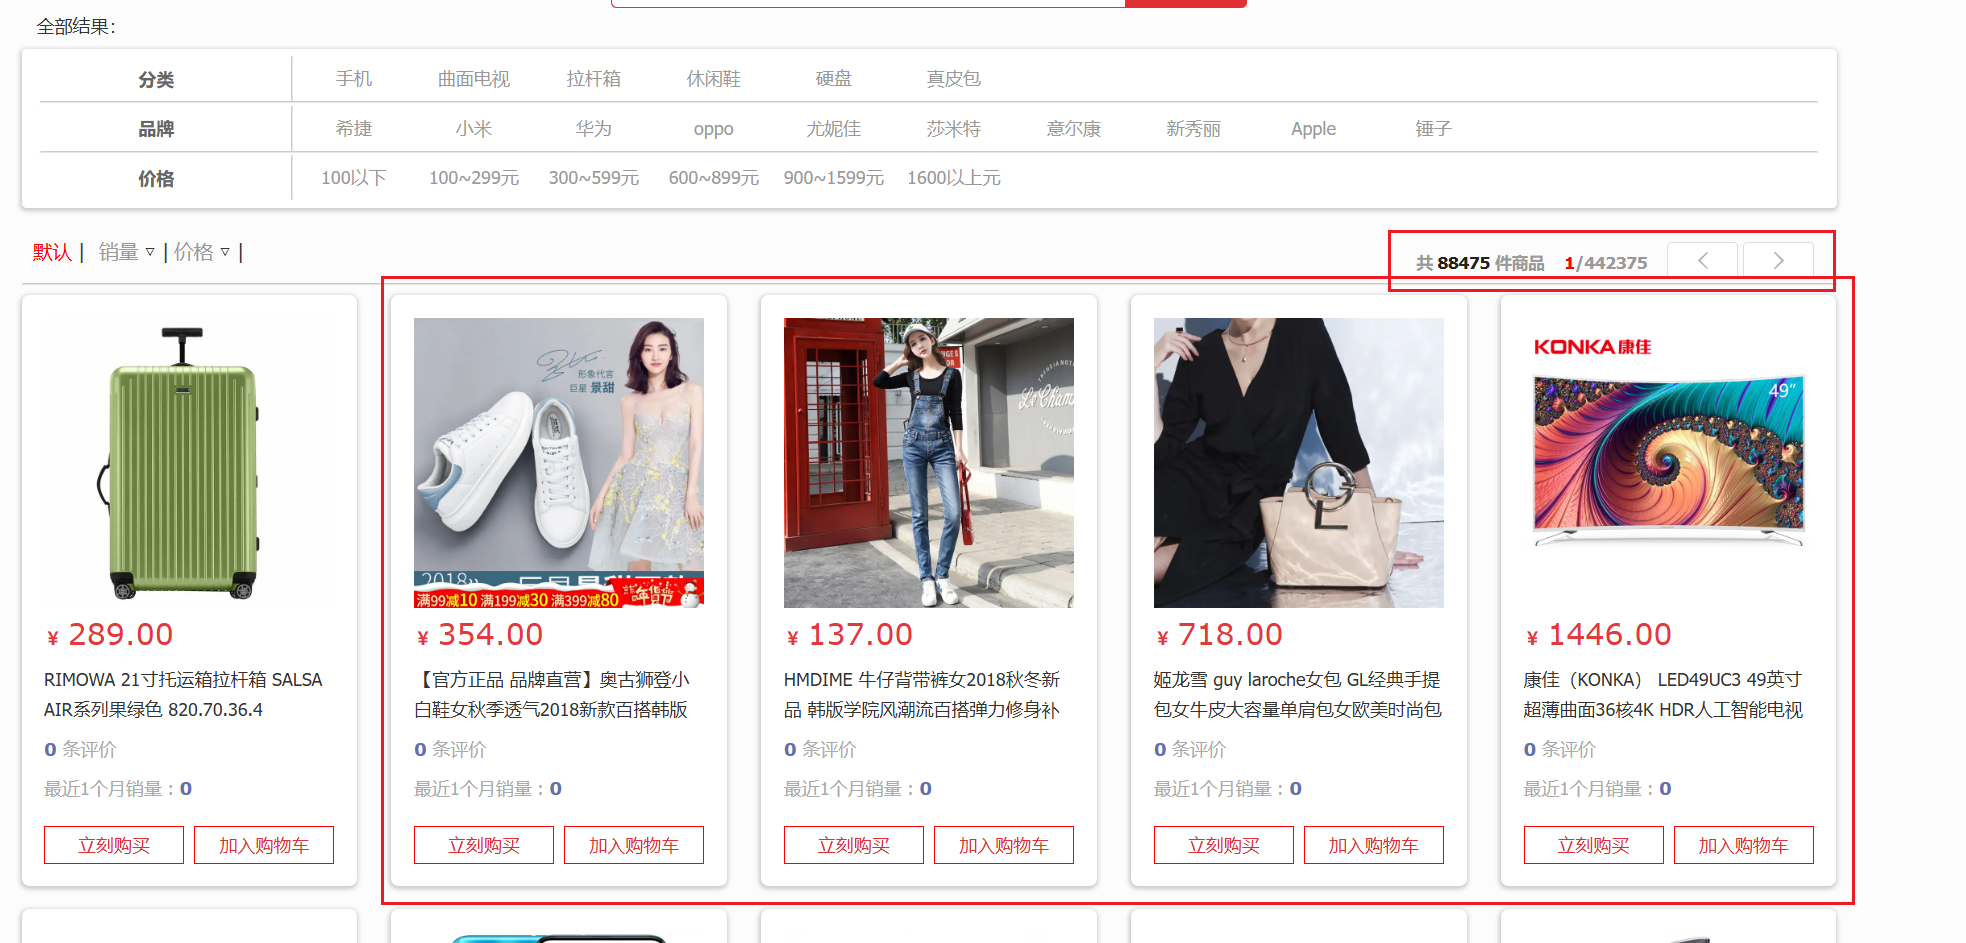Open RIMOWA 21寸托运箱 product title

184,695
